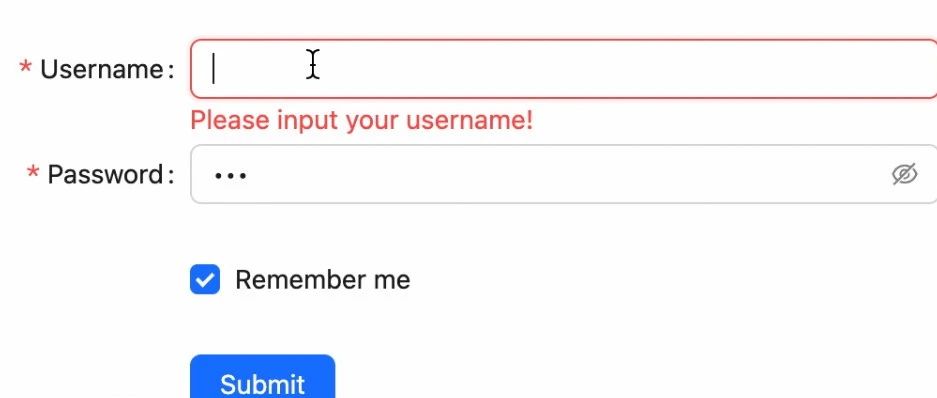
Task: Click the word 'me' in Remember me
Action: [392, 280]
